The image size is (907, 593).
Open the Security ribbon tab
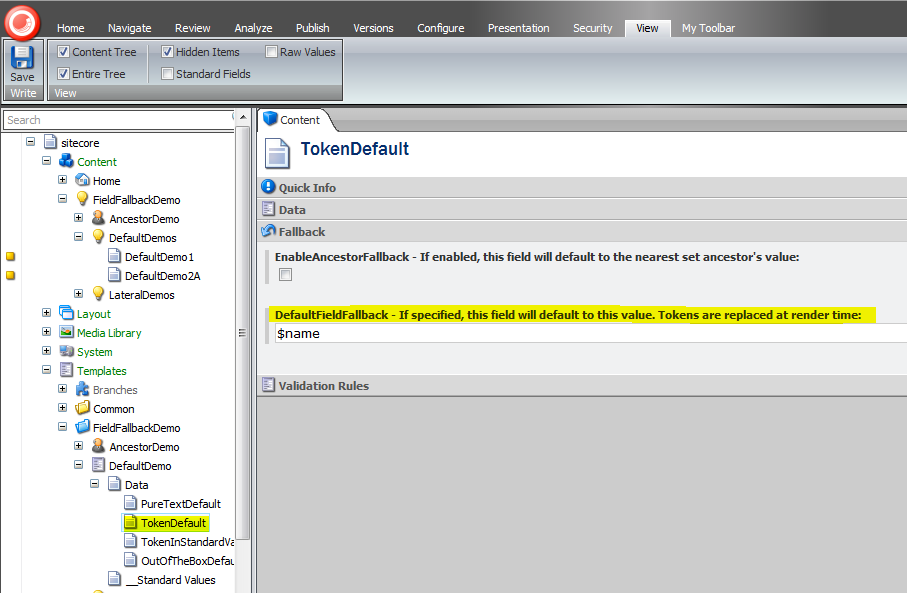(x=592, y=28)
